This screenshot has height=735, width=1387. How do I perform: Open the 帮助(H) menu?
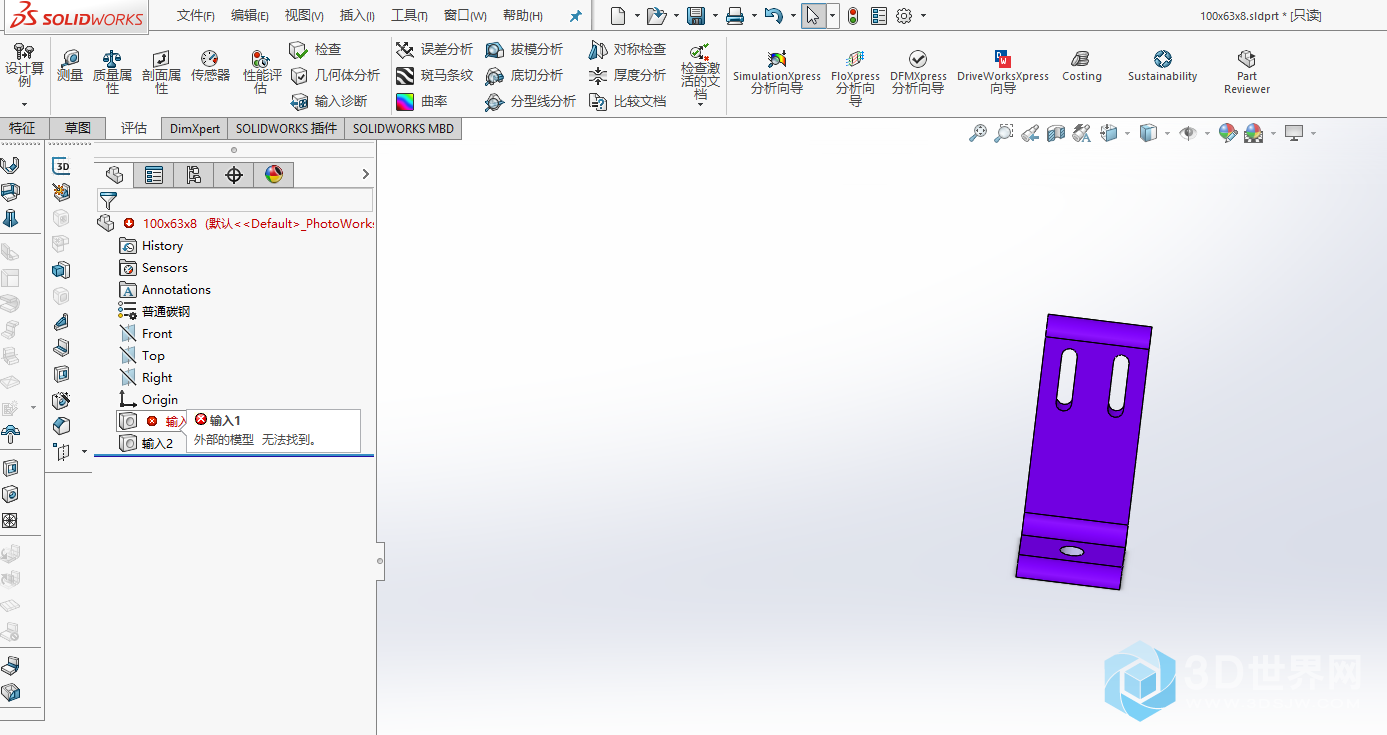click(x=523, y=16)
